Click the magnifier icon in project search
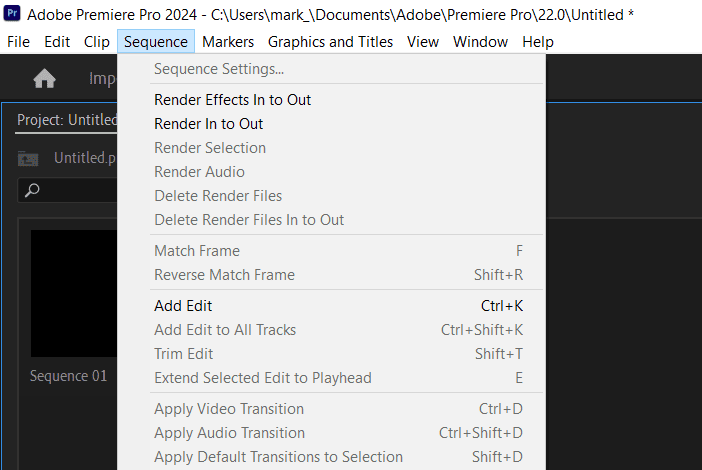702x470 pixels. pyautogui.click(x=33, y=190)
